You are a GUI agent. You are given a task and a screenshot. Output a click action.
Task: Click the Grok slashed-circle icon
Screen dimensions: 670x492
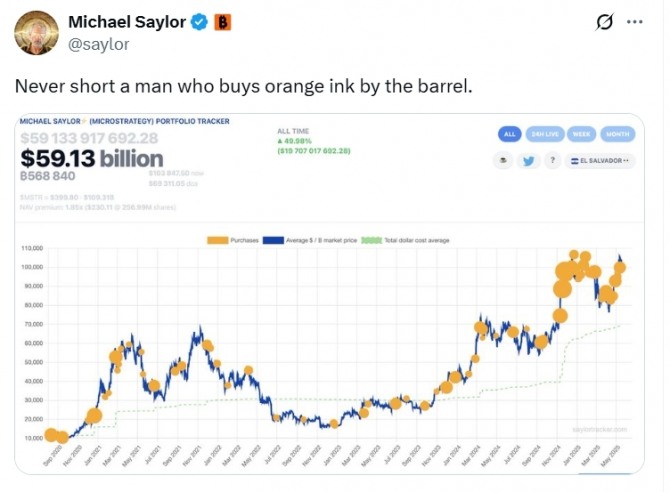coord(604,22)
